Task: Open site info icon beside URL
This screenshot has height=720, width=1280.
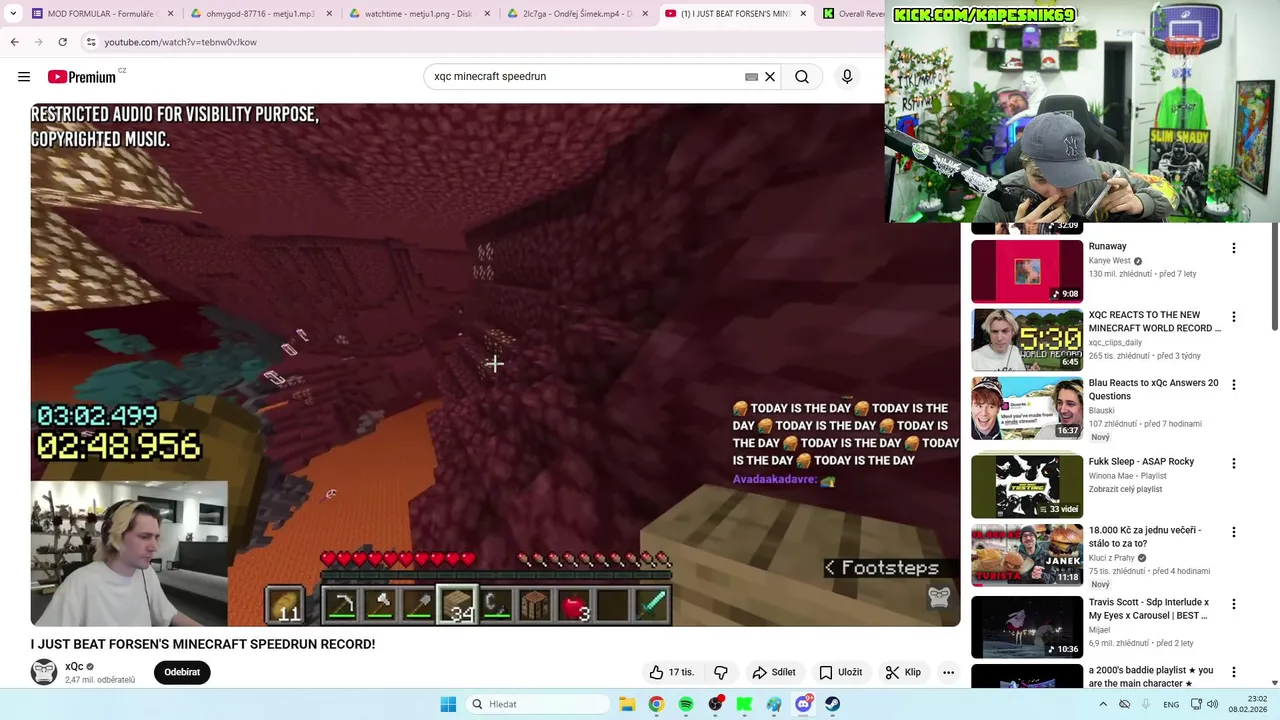Action: coord(90,42)
